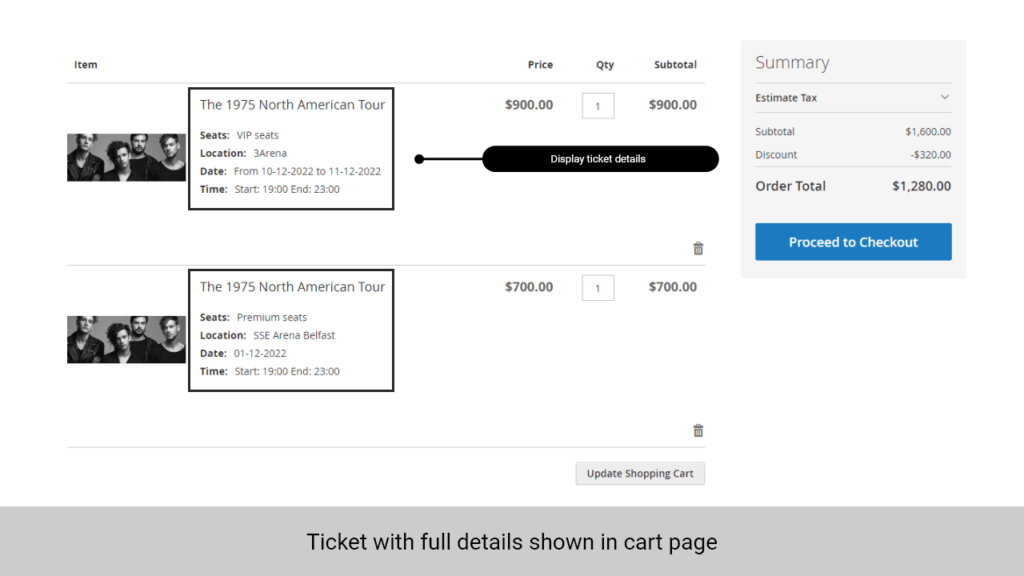Select the Subtotal column header in cart table
1024x576 pixels.
(x=675, y=65)
